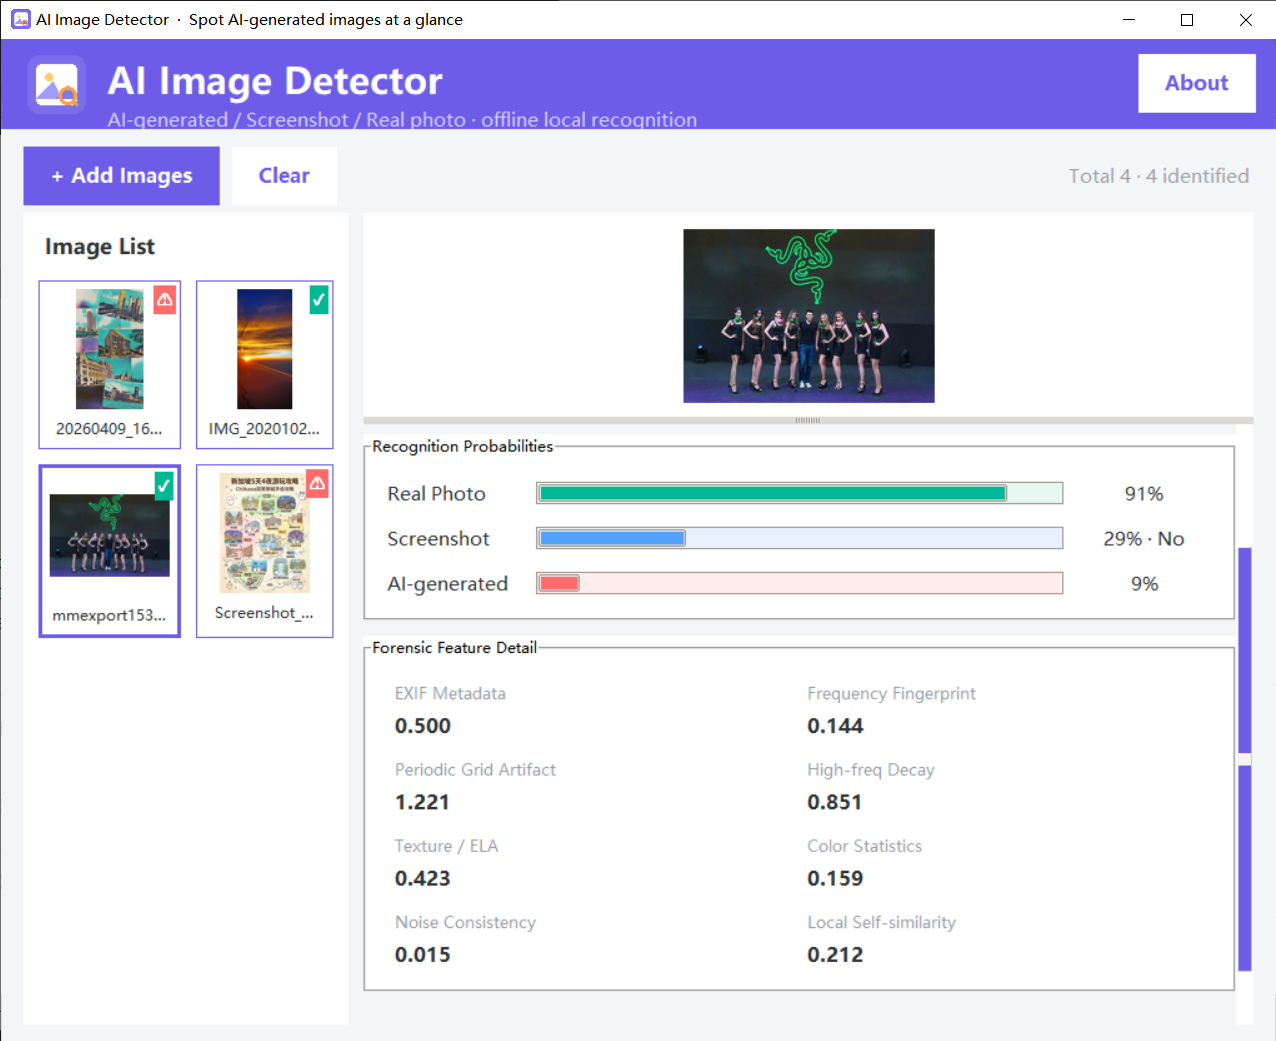Click the large preview image of the group photo
Viewport: 1276px width, 1041px height.
[x=809, y=316]
